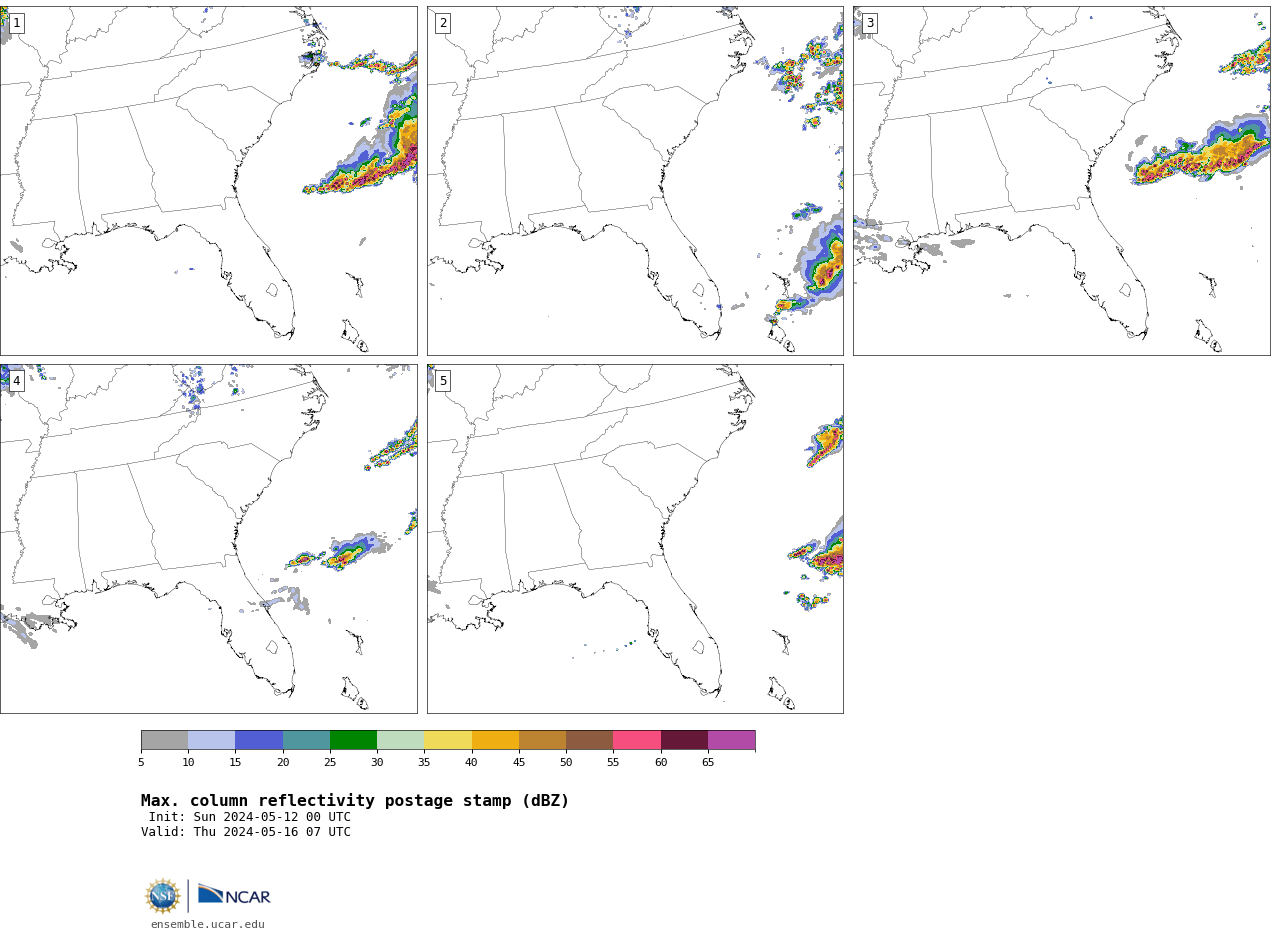The image size is (1280, 936).
Task: Click the 'Init: Sun 2024-05-12 00 UTC' text
Action: pos(250,817)
